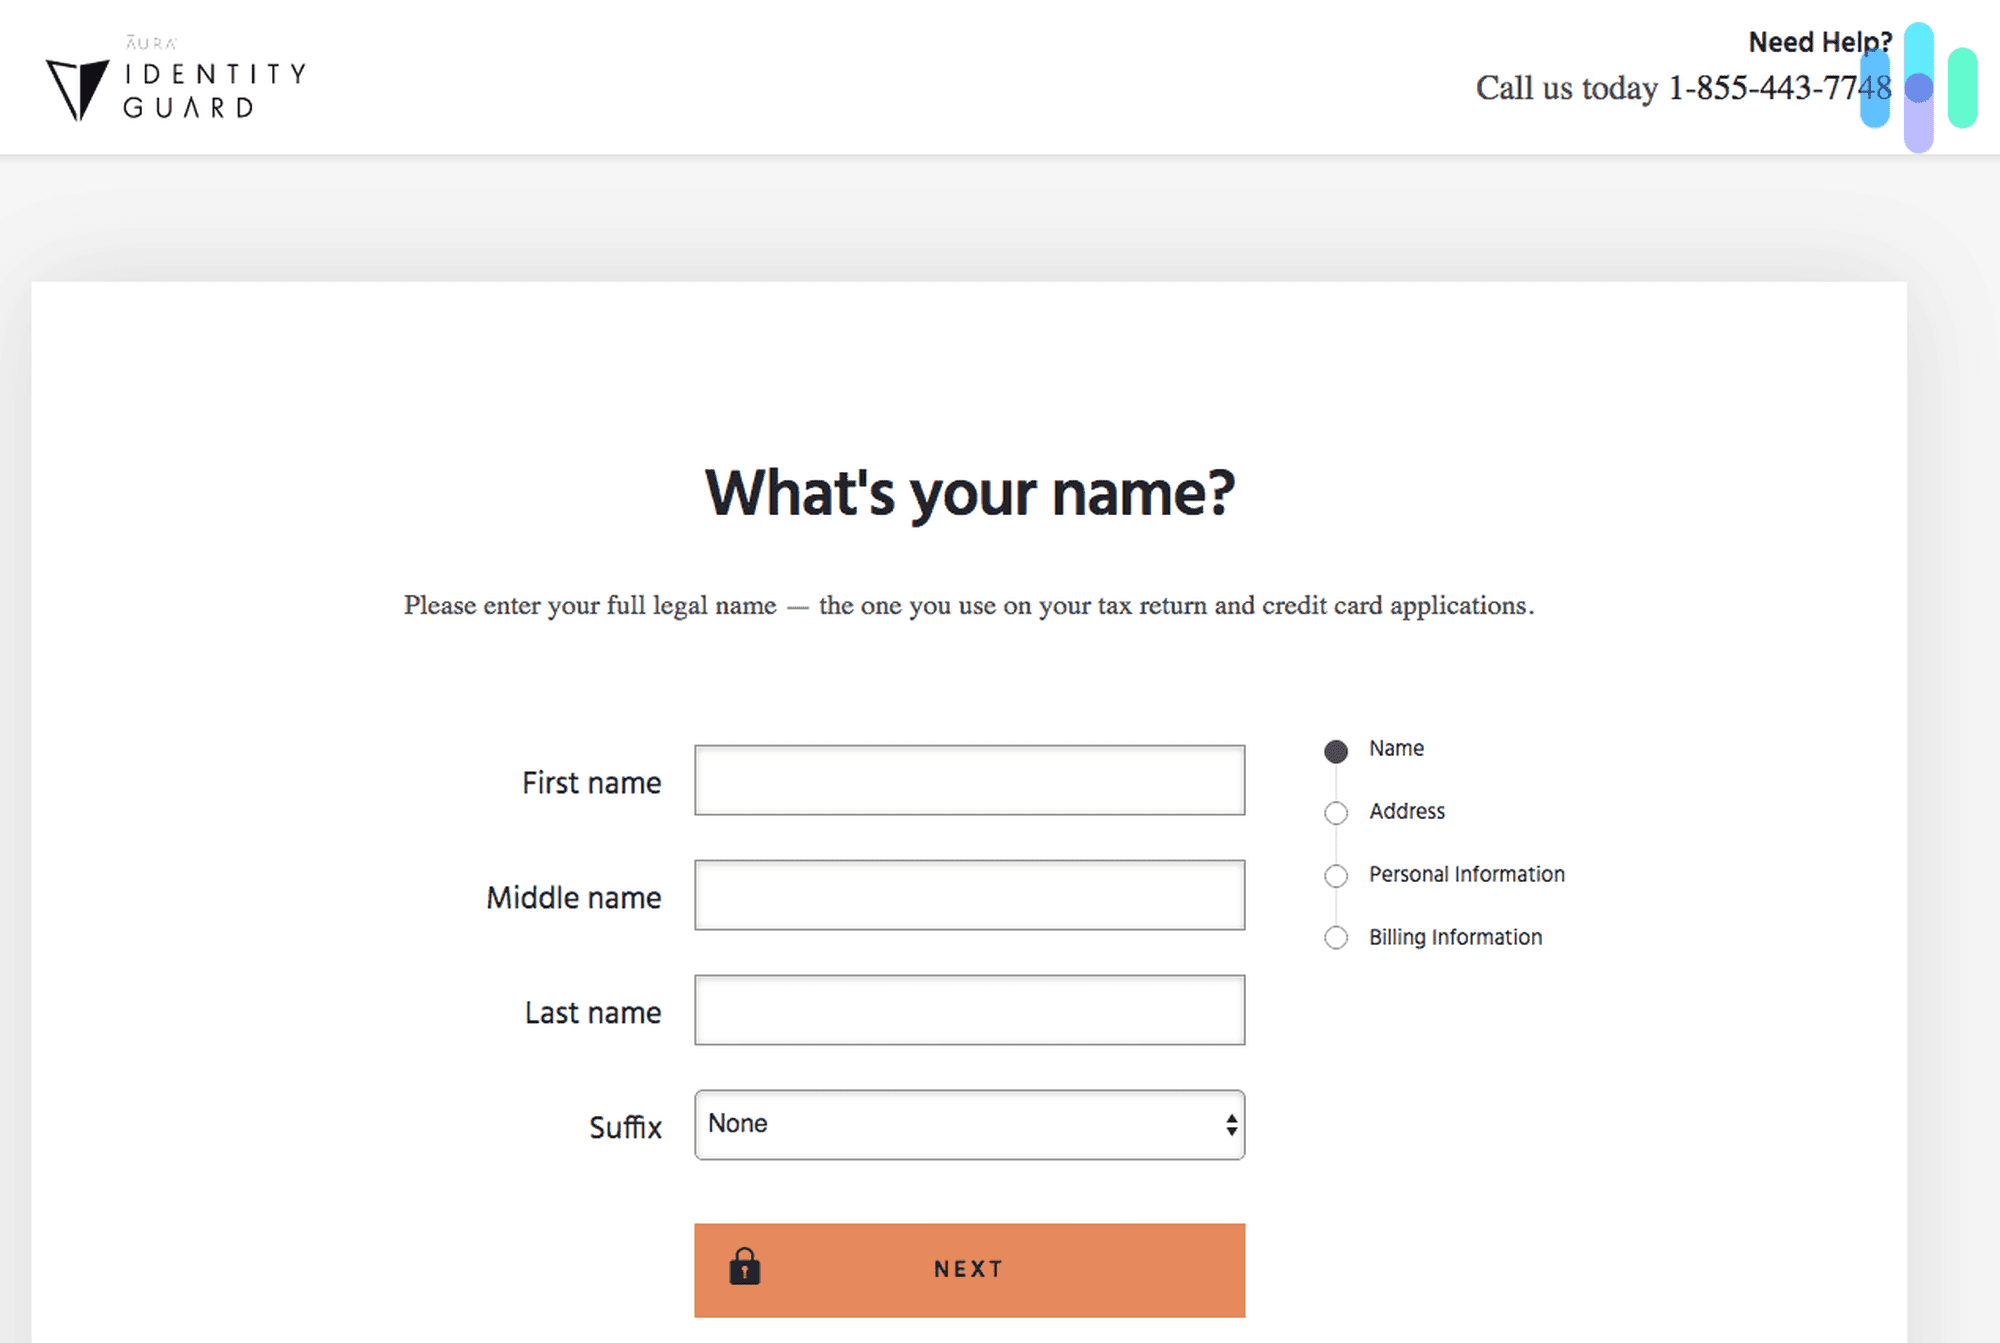
Task: Select the Personal Information step circle
Action: pos(1335,875)
